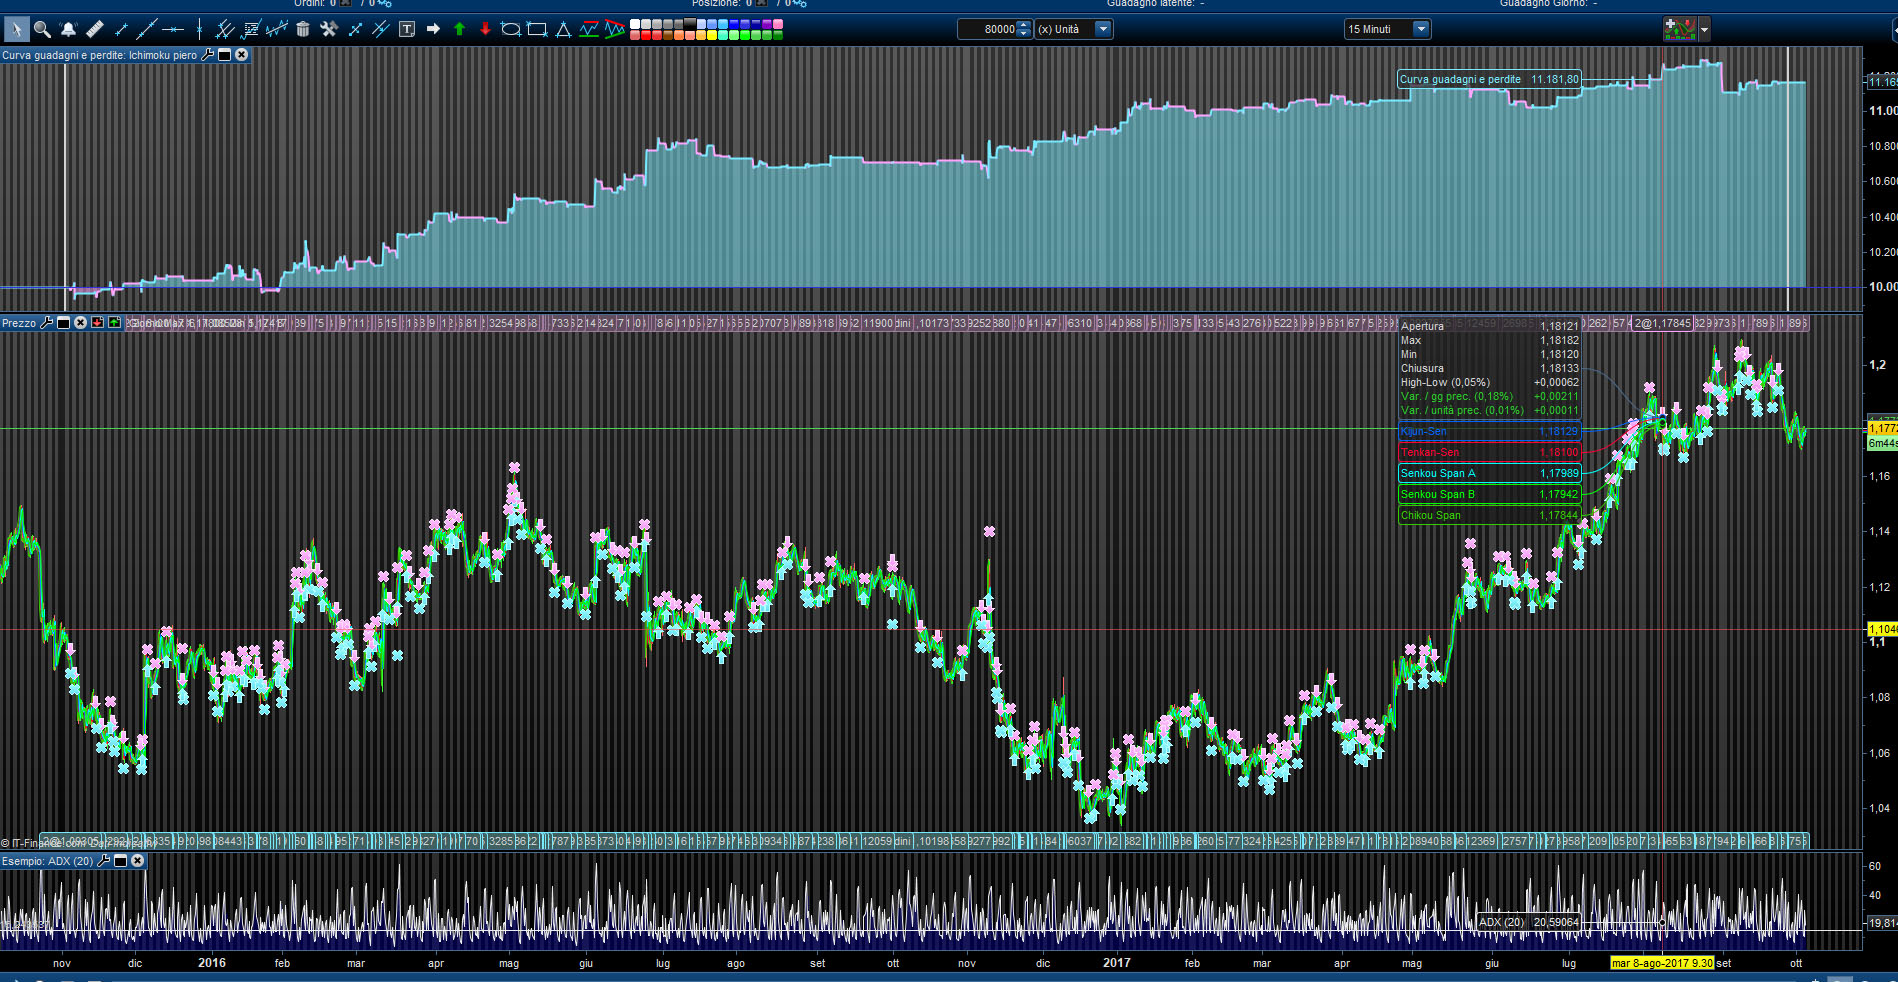
Task: Click the Curva guadagni e perdite value label
Action: (x=1489, y=79)
